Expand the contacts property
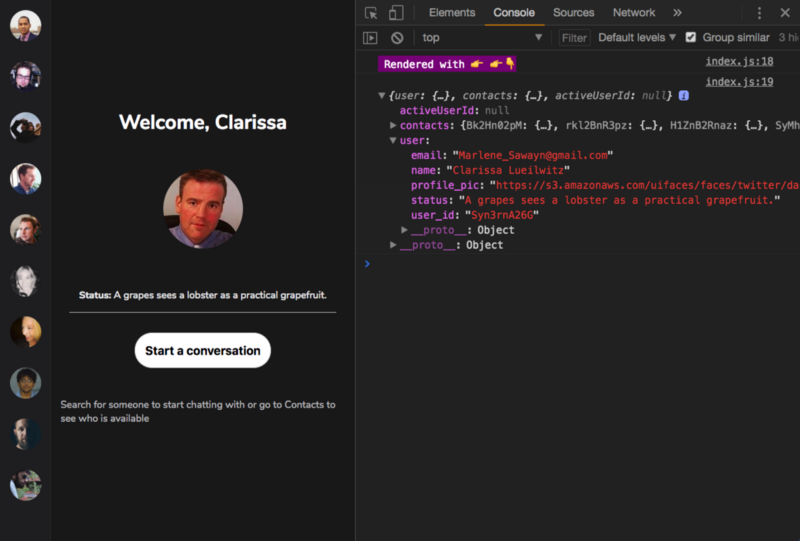 click(393, 126)
